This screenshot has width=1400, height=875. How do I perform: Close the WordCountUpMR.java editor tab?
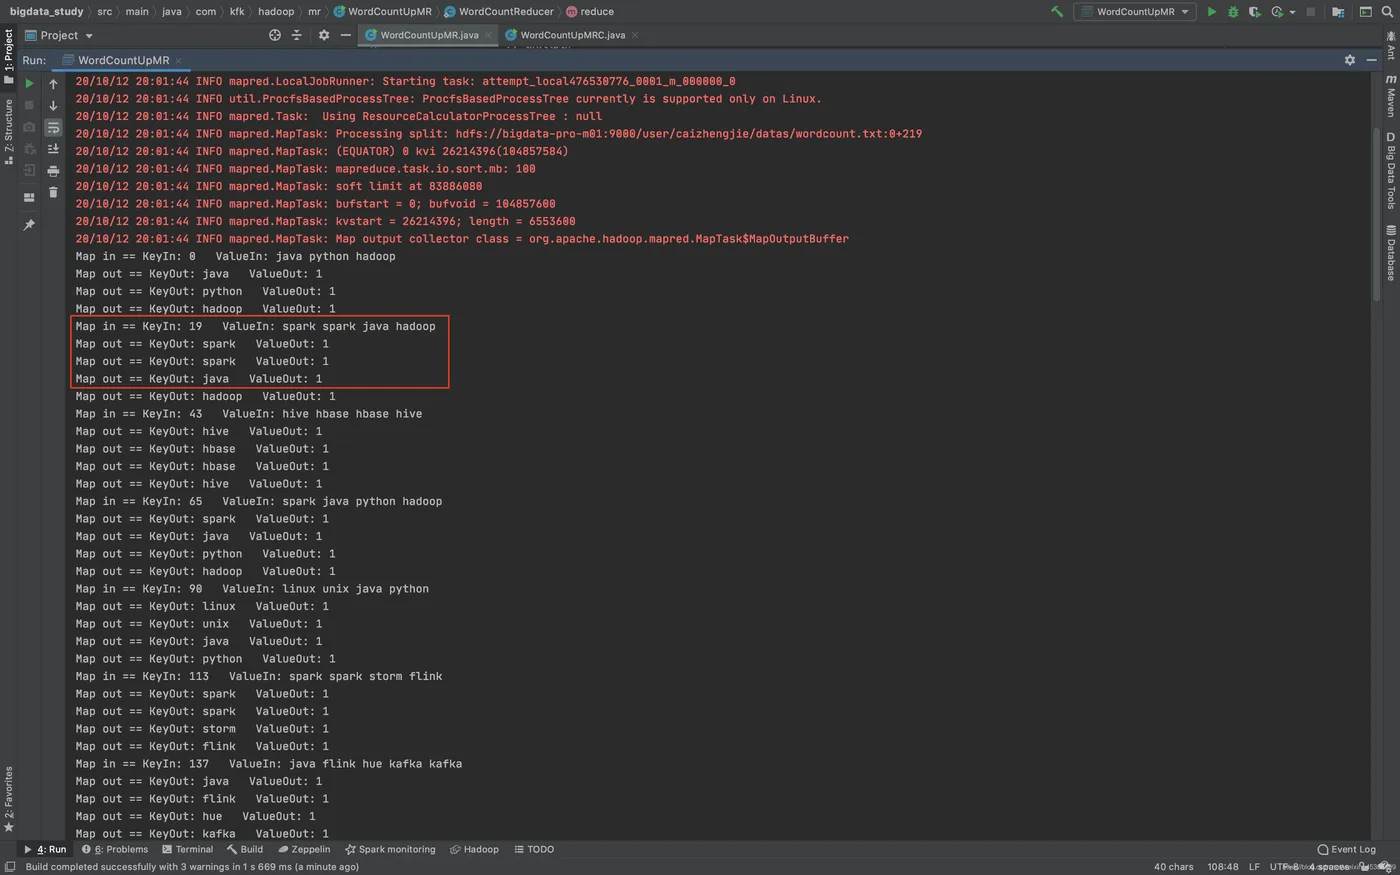coord(490,35)
